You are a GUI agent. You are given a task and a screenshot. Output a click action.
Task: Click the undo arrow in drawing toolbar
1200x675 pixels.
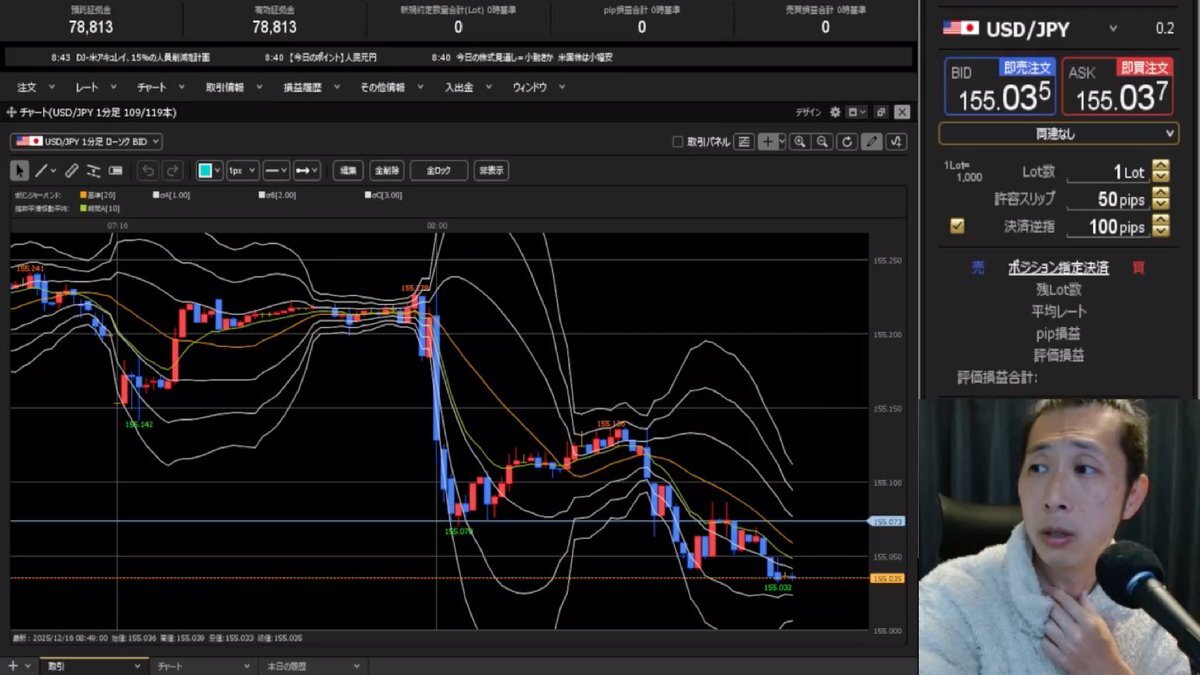click(147, 171)
